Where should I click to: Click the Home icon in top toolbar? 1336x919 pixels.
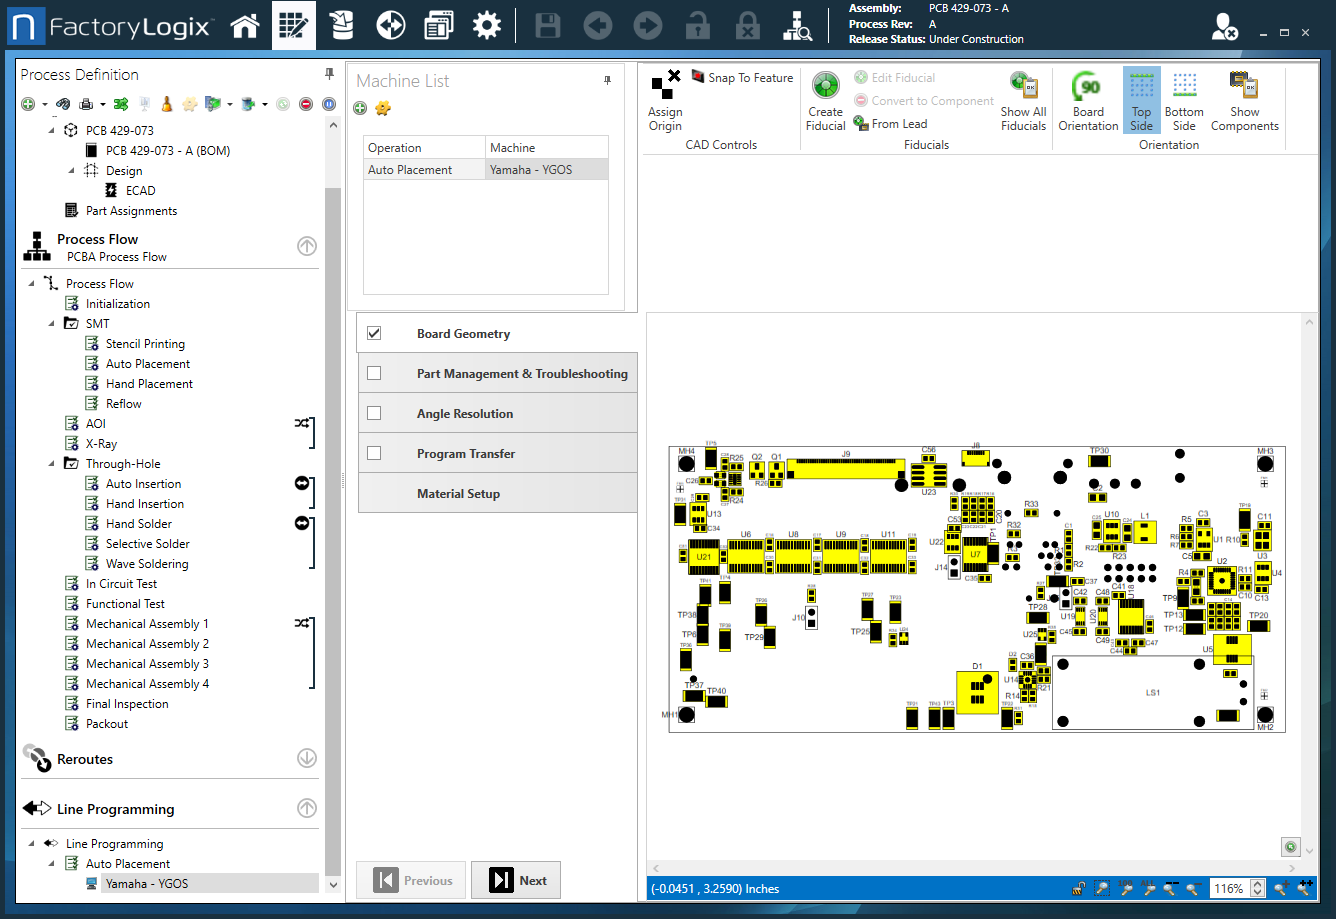(x=245, y=26)
